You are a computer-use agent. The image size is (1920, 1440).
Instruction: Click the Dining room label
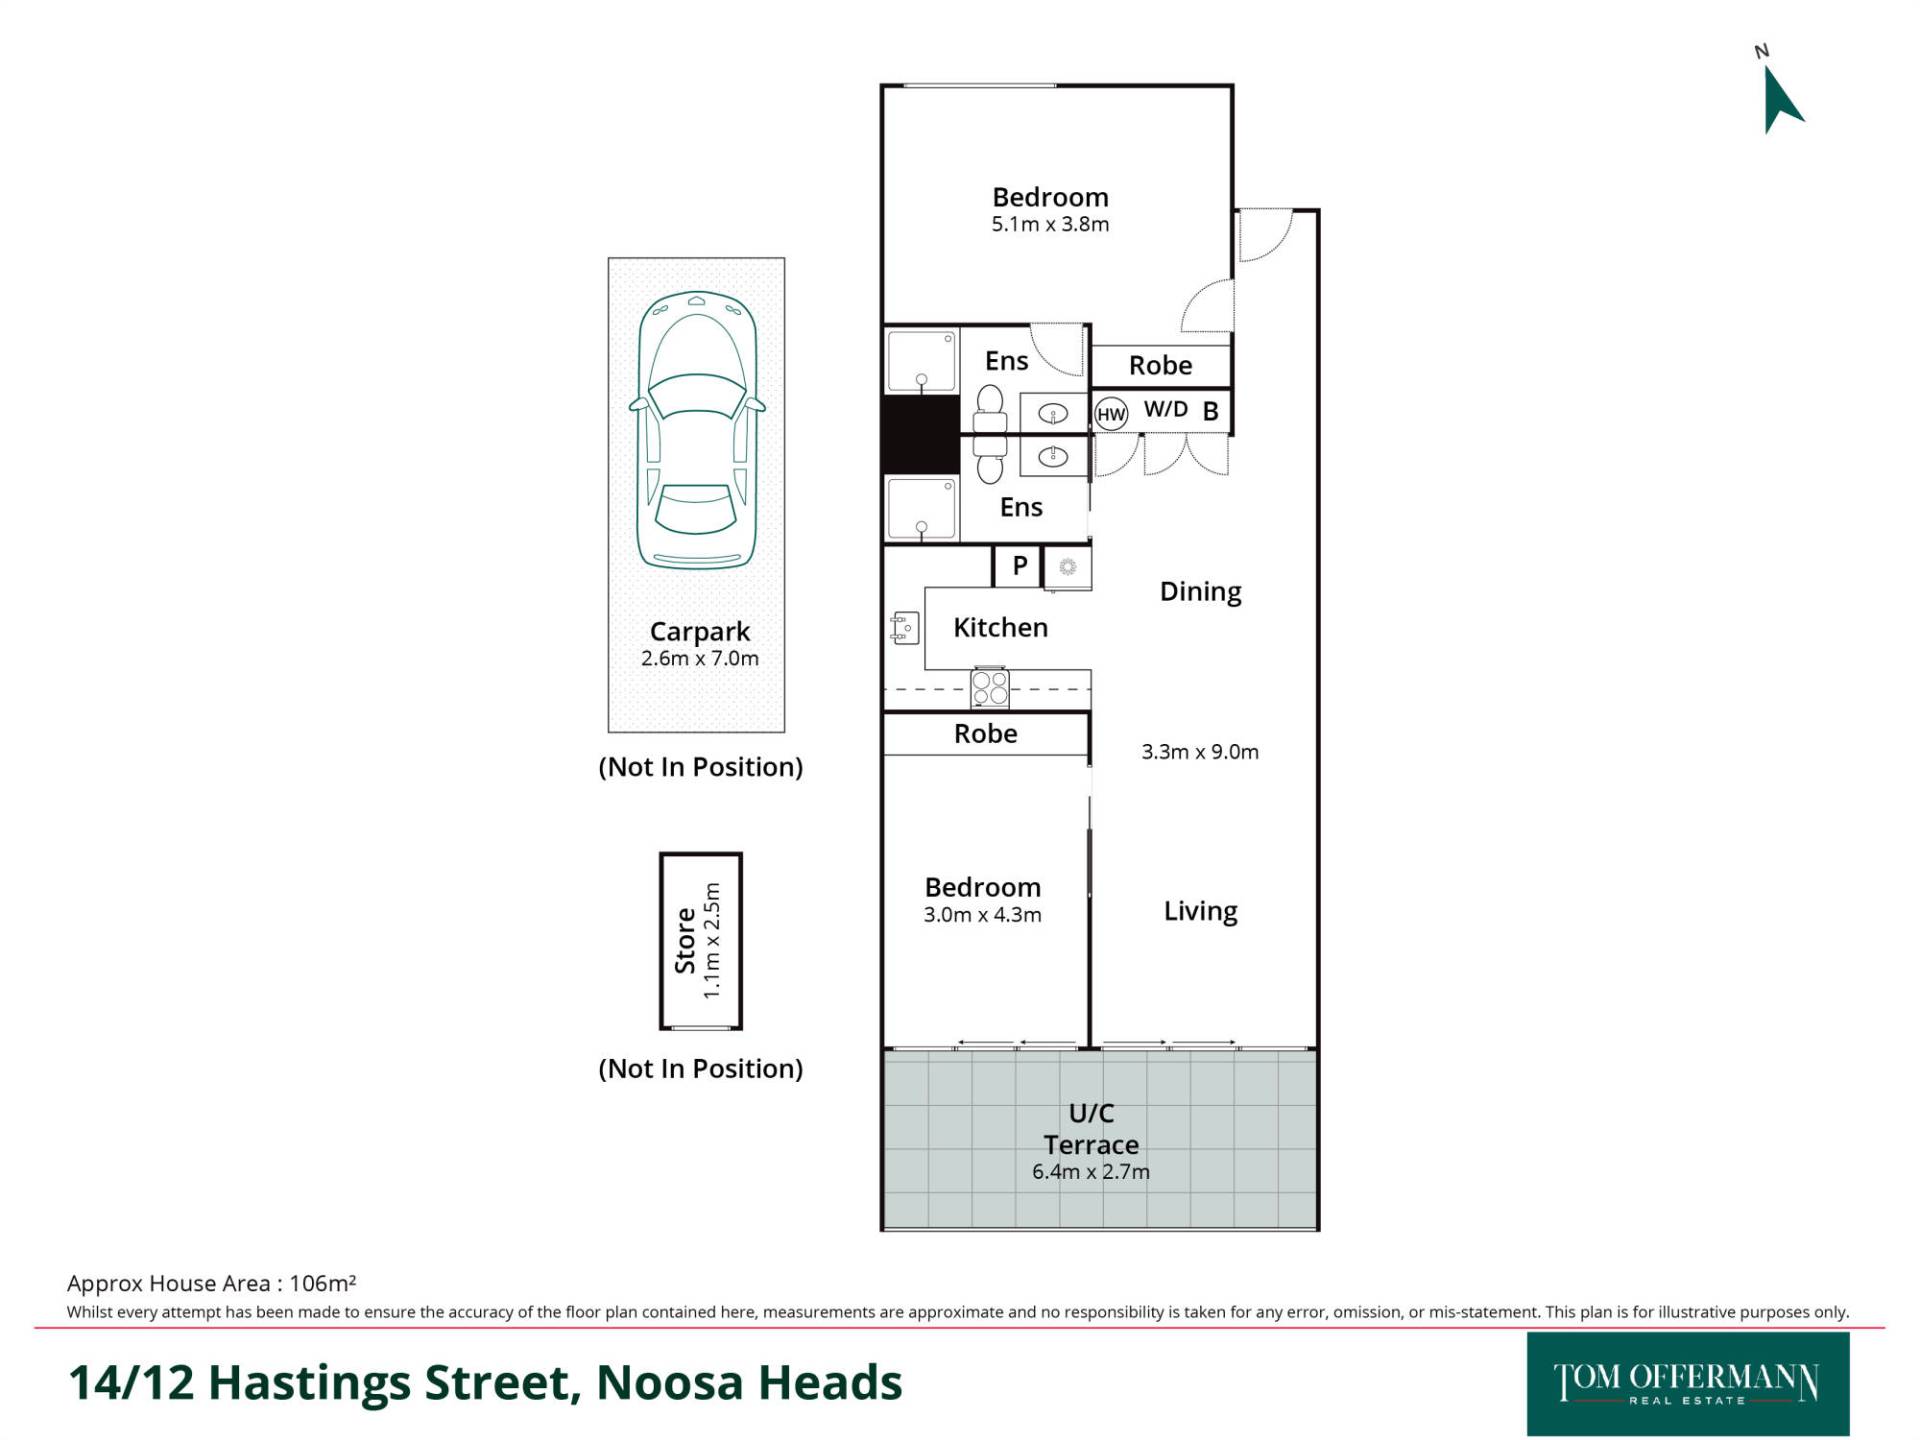click(1200, 592)
